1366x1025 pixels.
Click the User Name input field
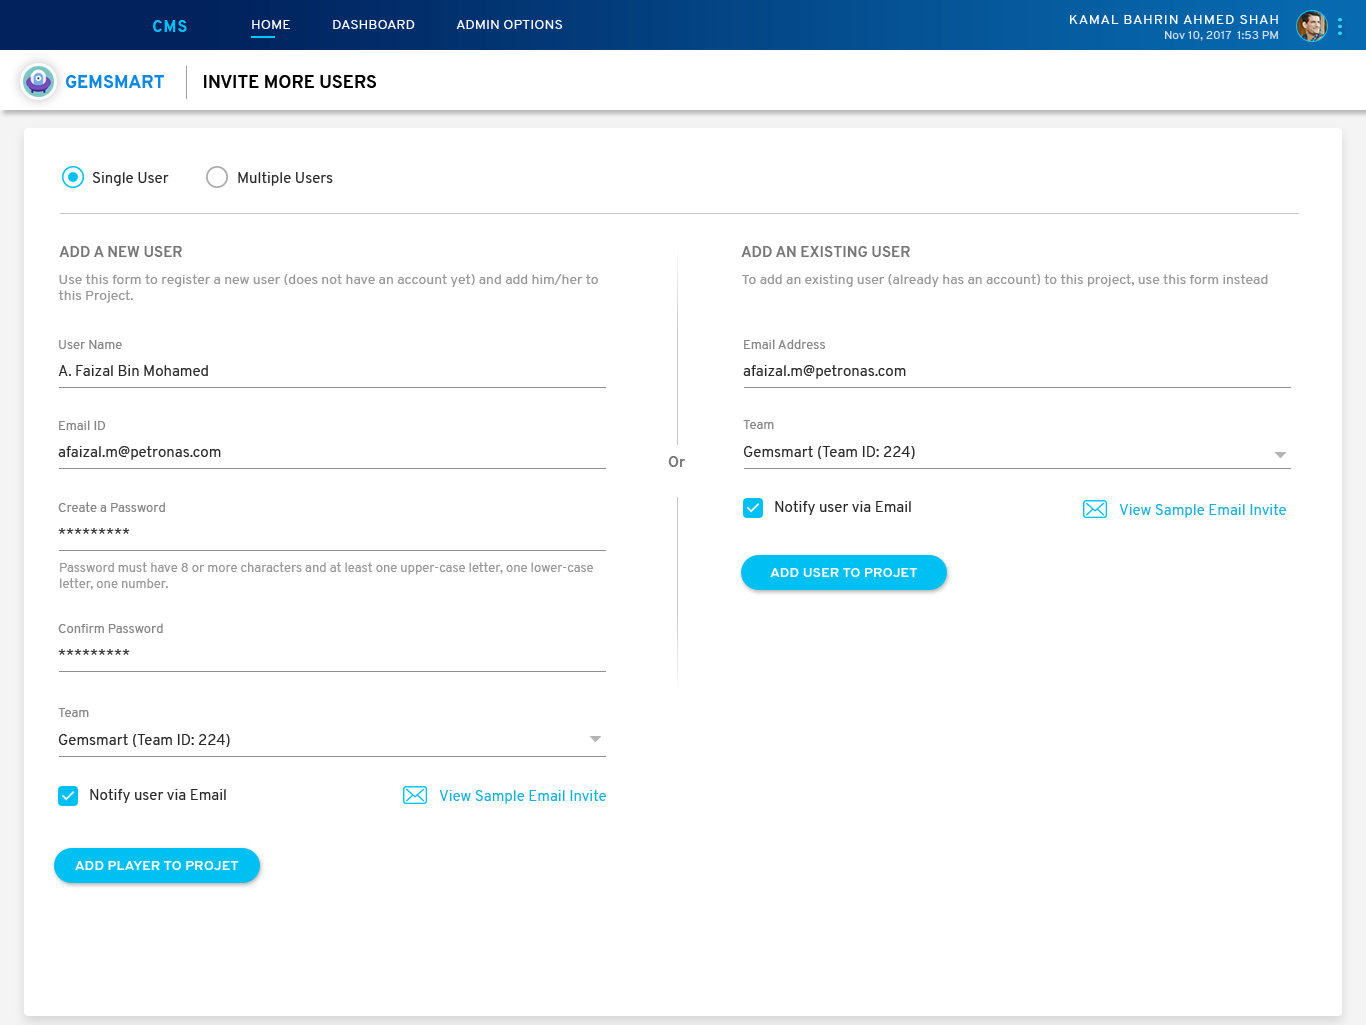[331, 371]
